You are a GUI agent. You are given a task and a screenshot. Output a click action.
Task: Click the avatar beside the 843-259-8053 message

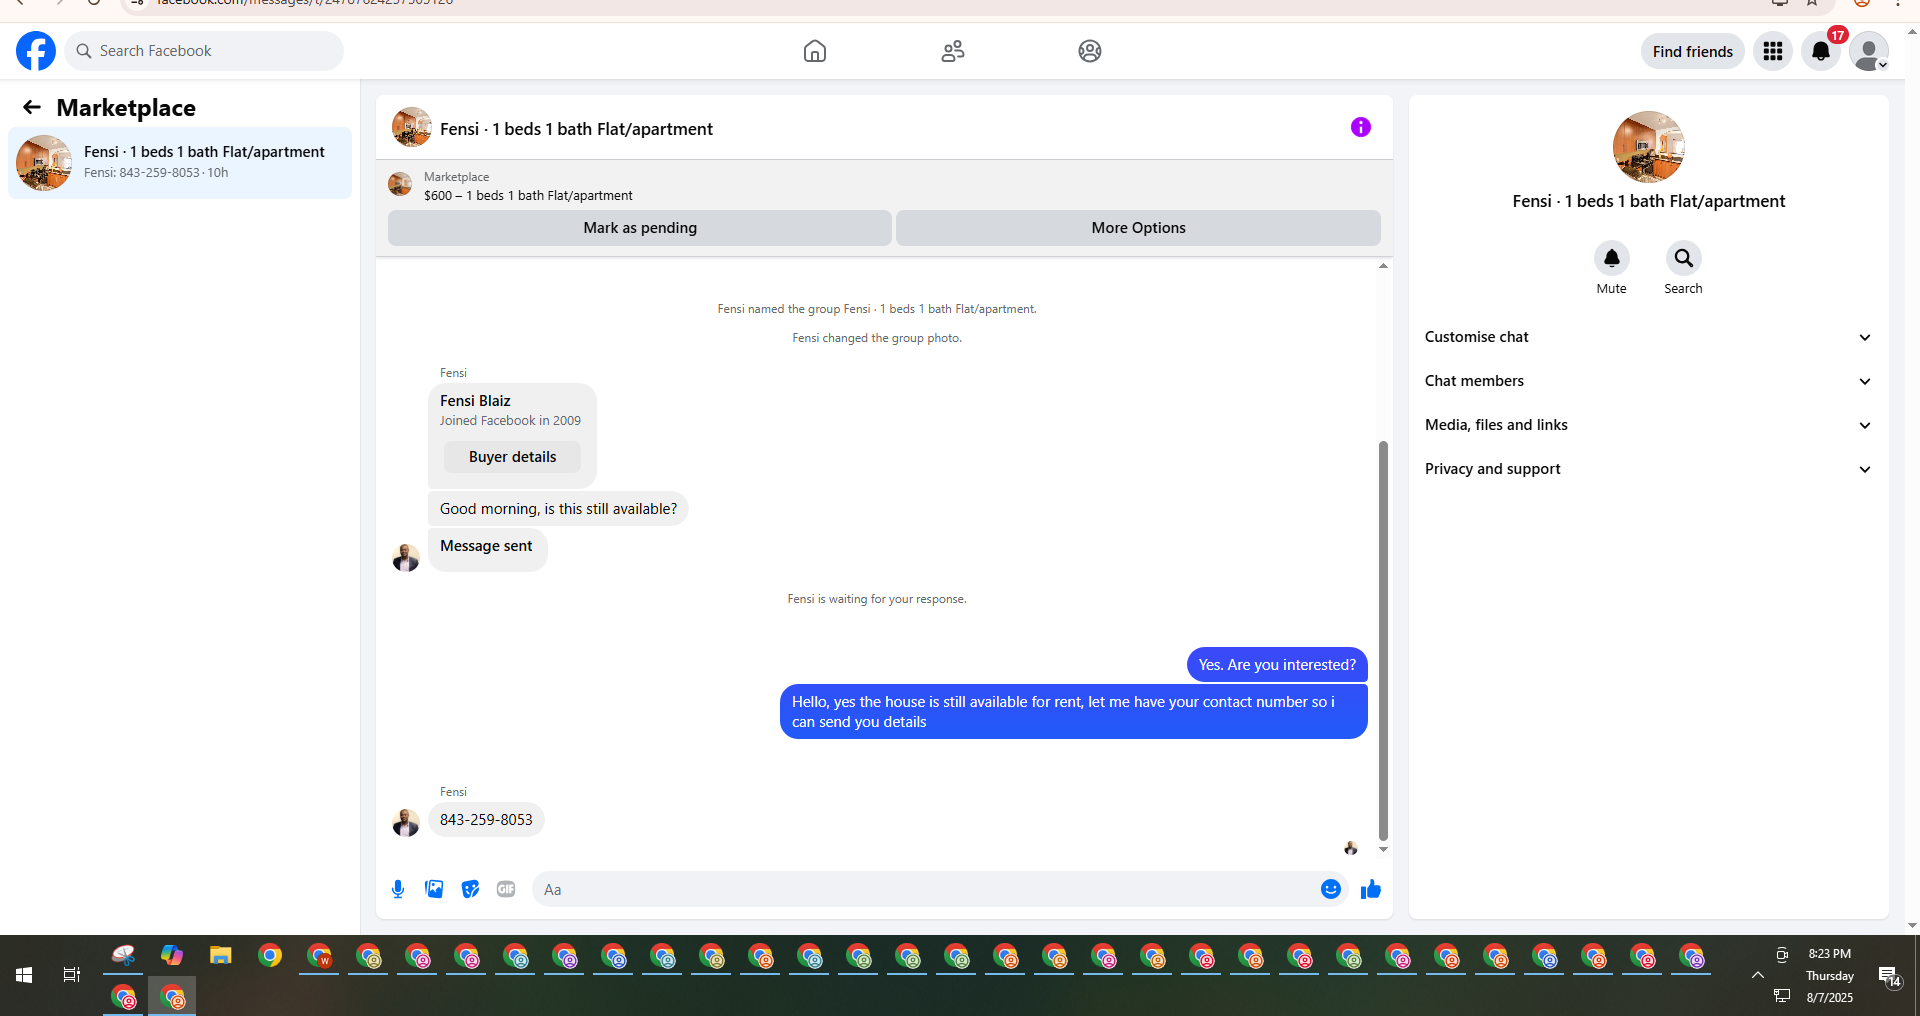click(x=406, y=823)
